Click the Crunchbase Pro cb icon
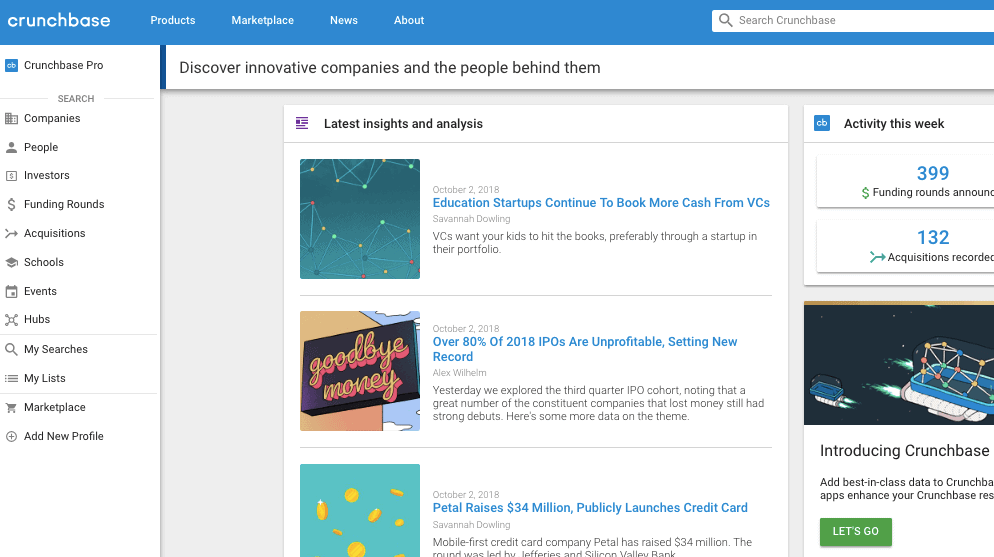The width and height of the screenshot is (994, 557). click(11, 65)
